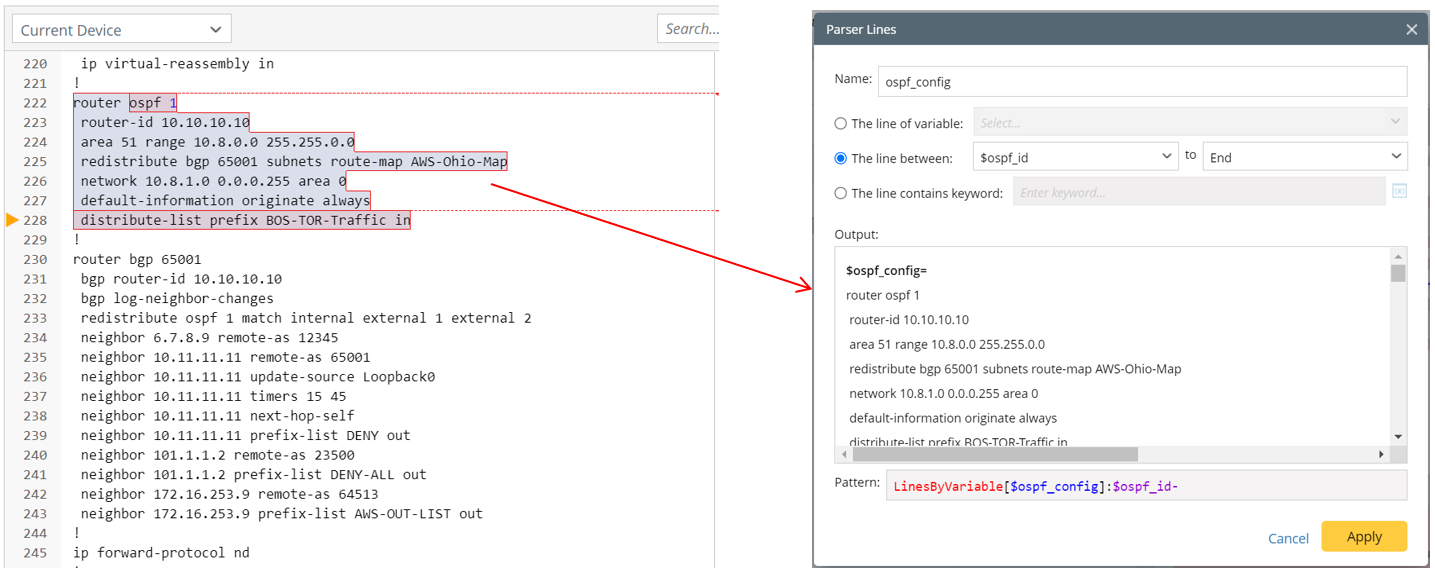Click 'distribute-list prefix BOS-TOR-Traffic in' line 228
The image size is (1435, 574).
tap(245, 220)
